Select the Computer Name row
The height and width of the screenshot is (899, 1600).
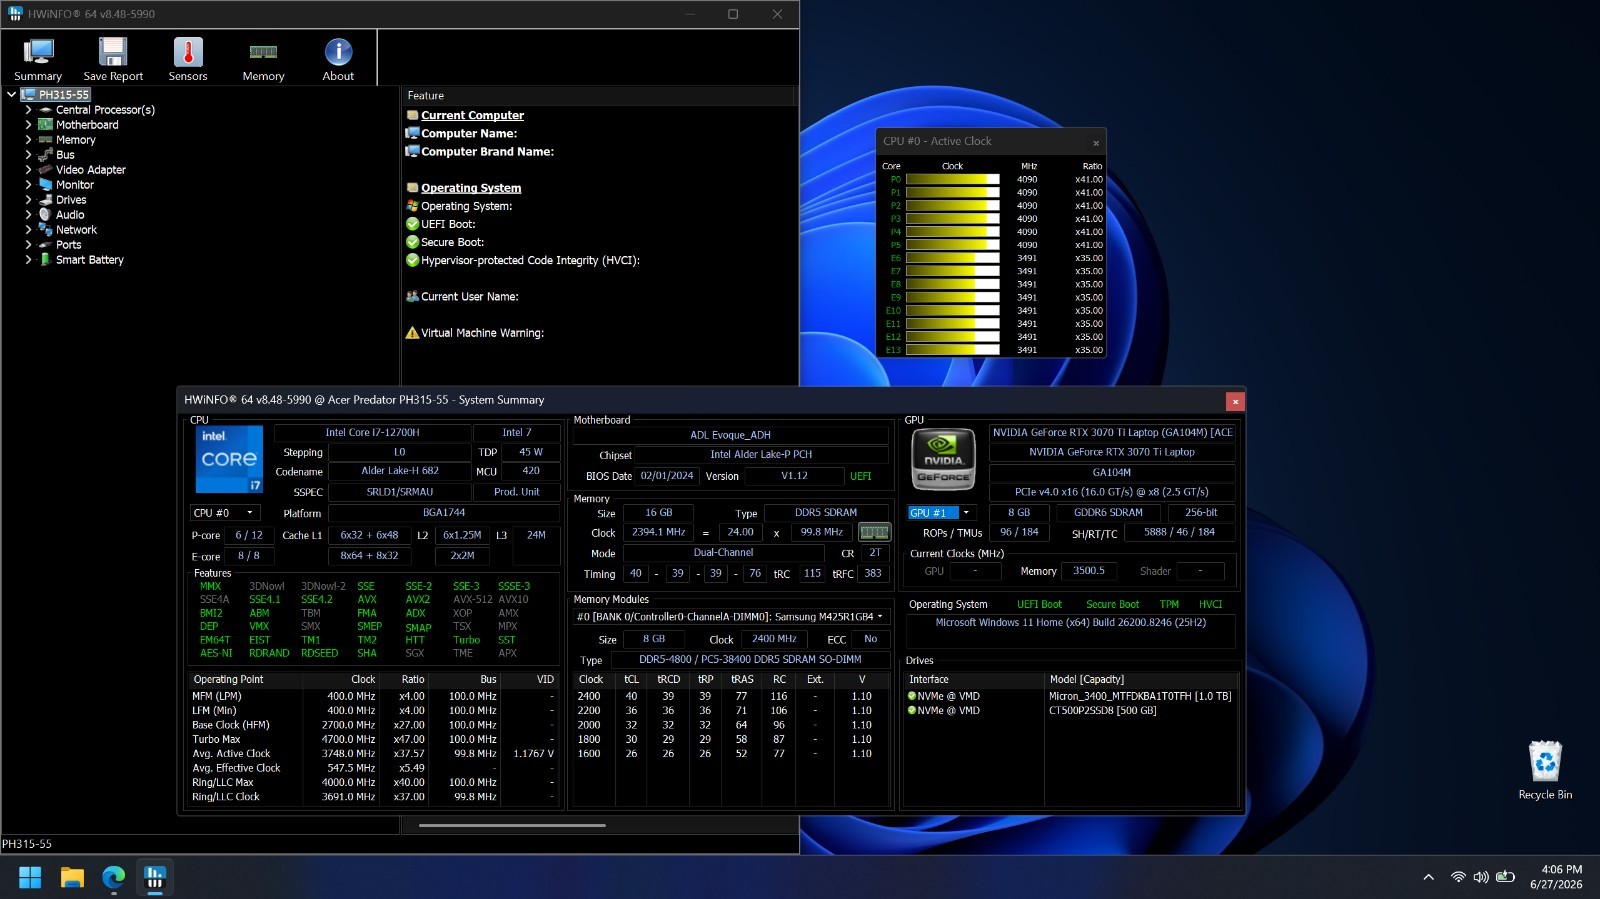coord(469,134)
